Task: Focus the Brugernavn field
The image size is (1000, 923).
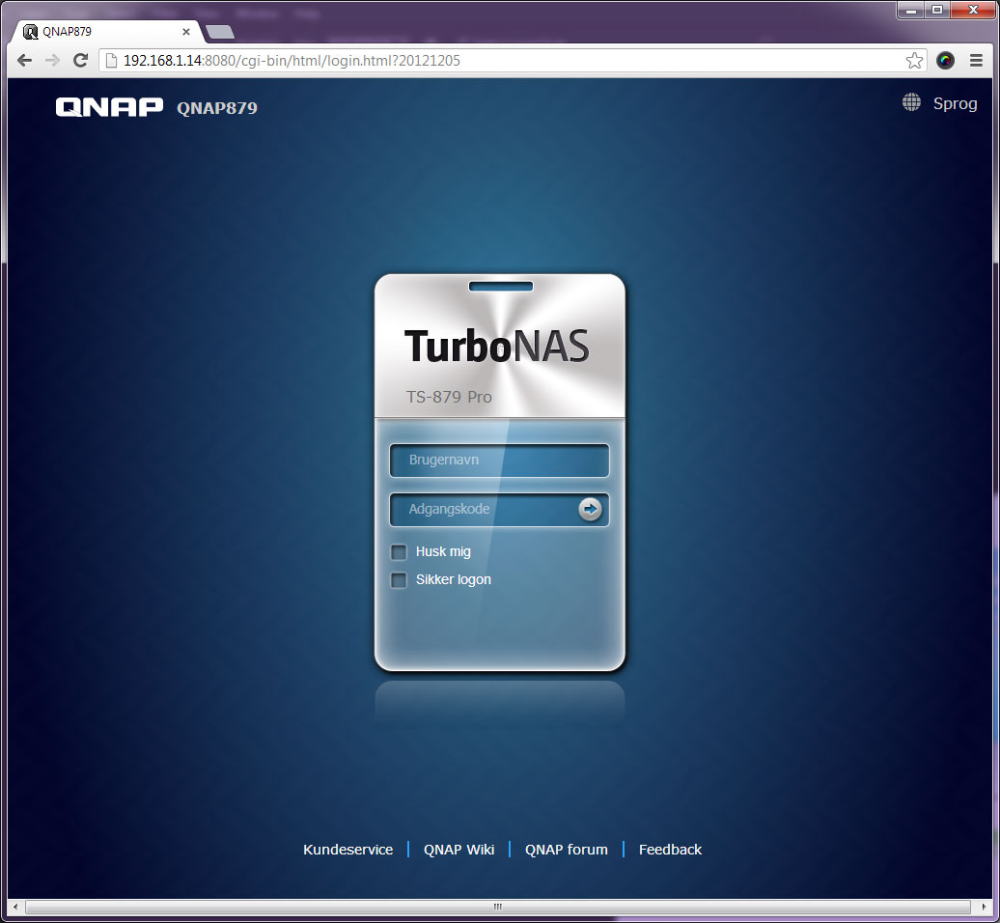Action: point(499,460)
